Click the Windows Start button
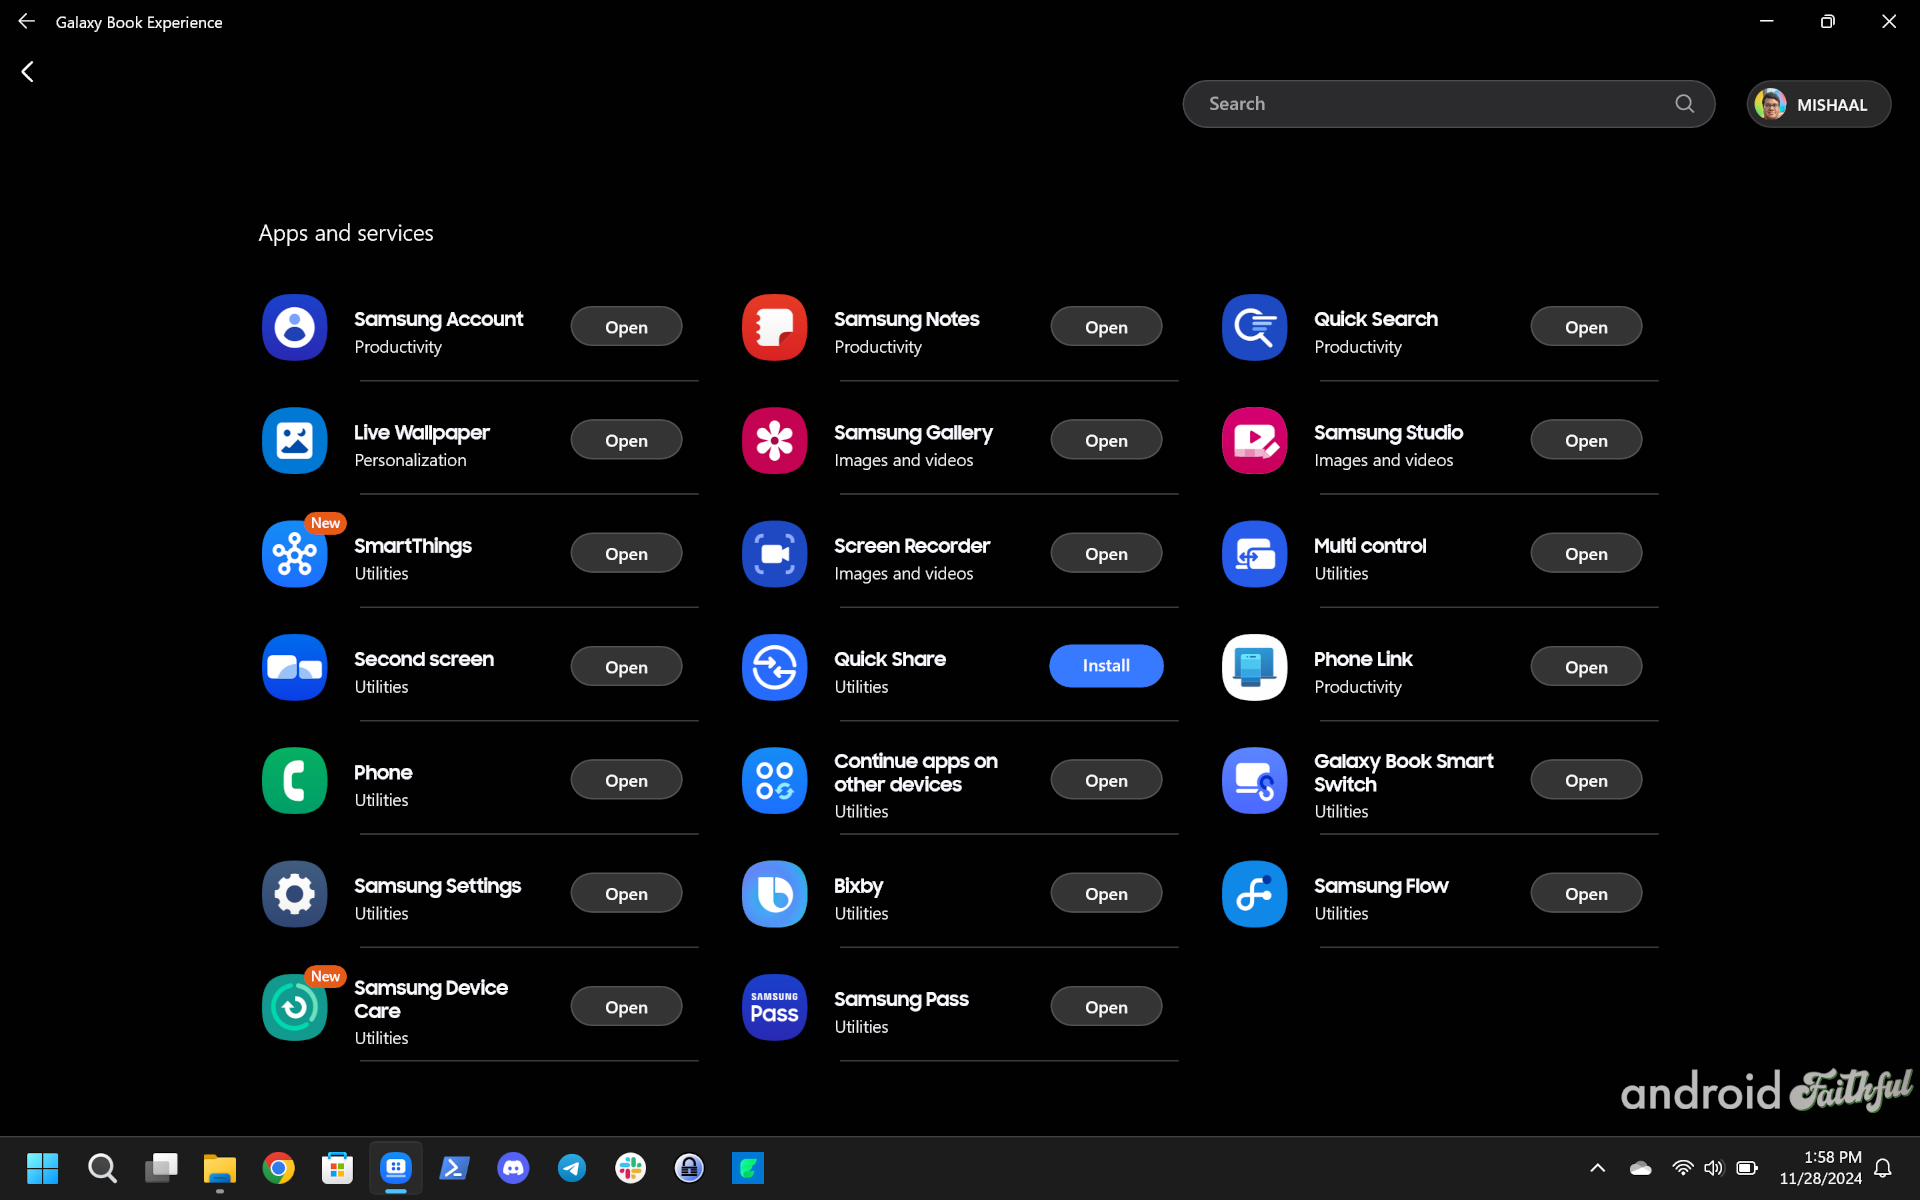This screenshot has width=1920, height=1200. coord(42,1167)
